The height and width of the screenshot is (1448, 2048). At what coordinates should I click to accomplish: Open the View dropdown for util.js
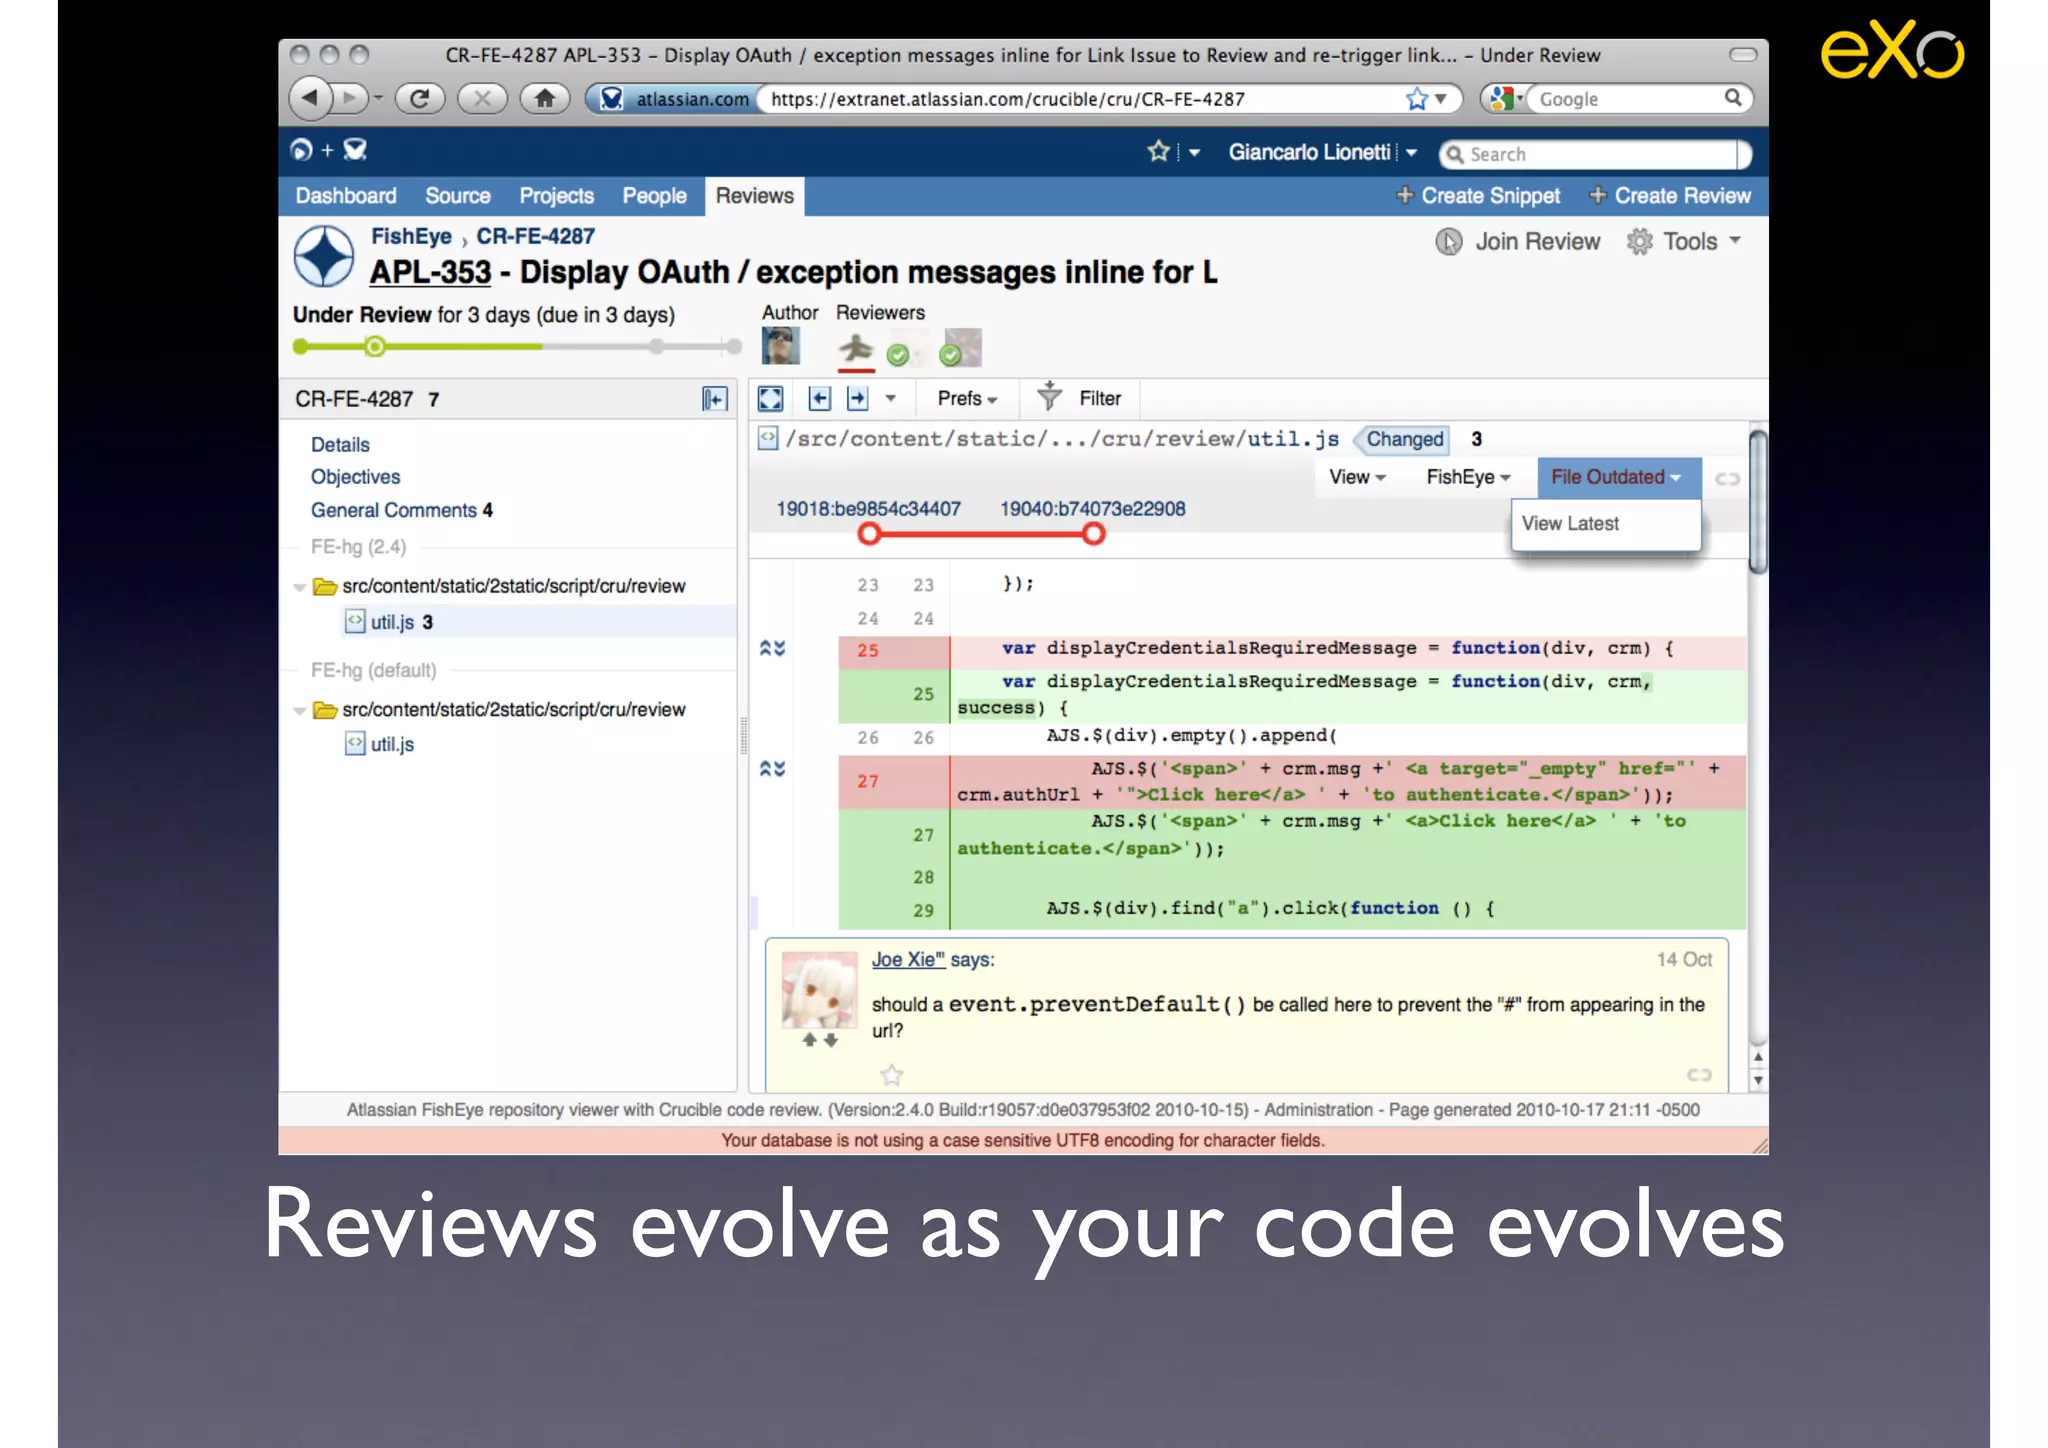tap(1356, 477)
